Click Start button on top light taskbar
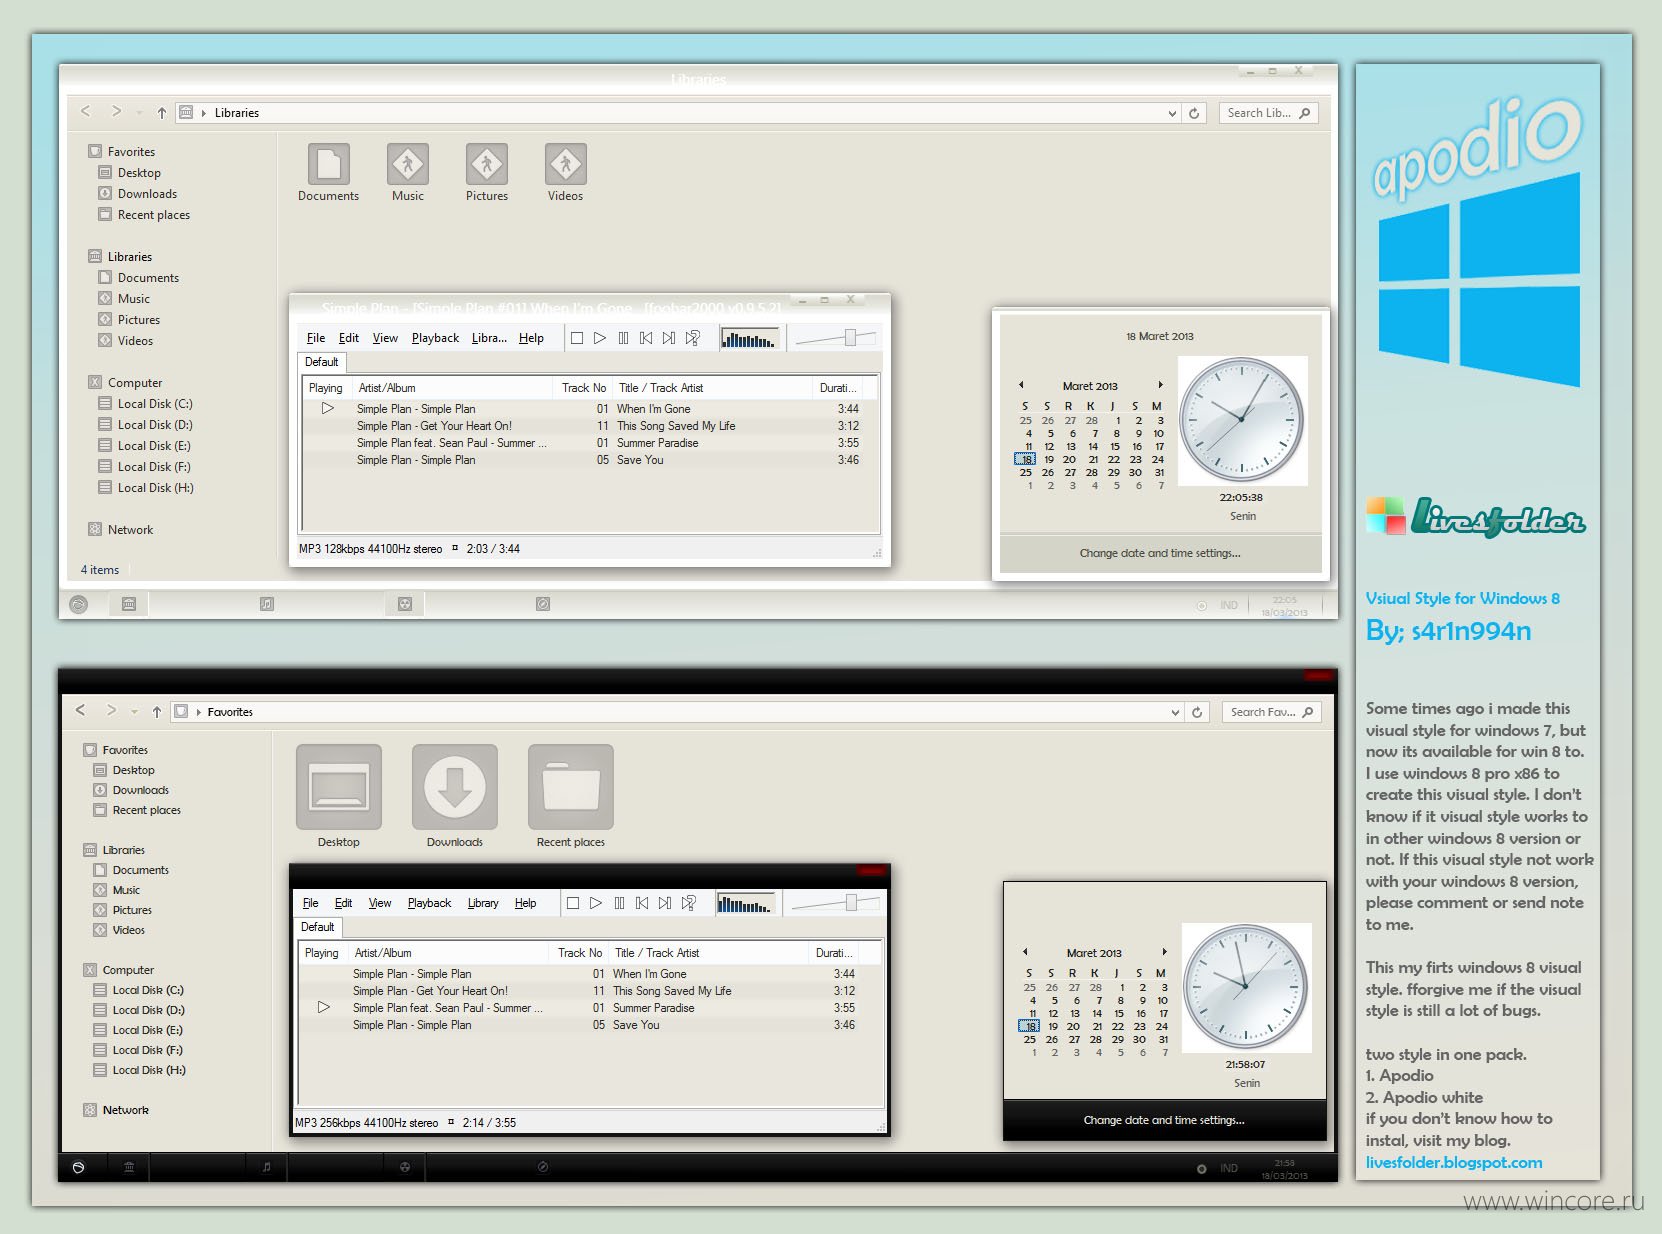 coord(79,604)
